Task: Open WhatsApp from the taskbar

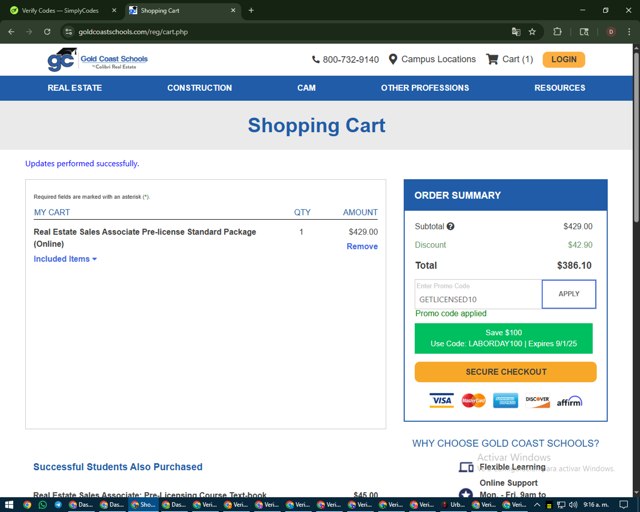Action: click(x=42, y=505)
